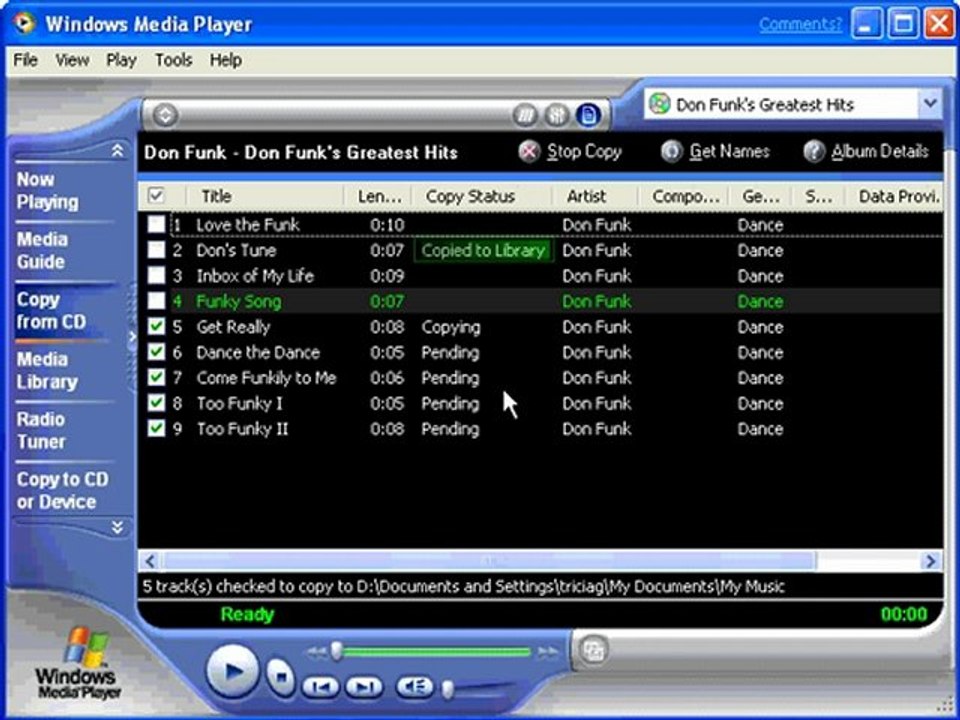Uncheck the Too Funky II checkbox

click(x=157, y=429)
